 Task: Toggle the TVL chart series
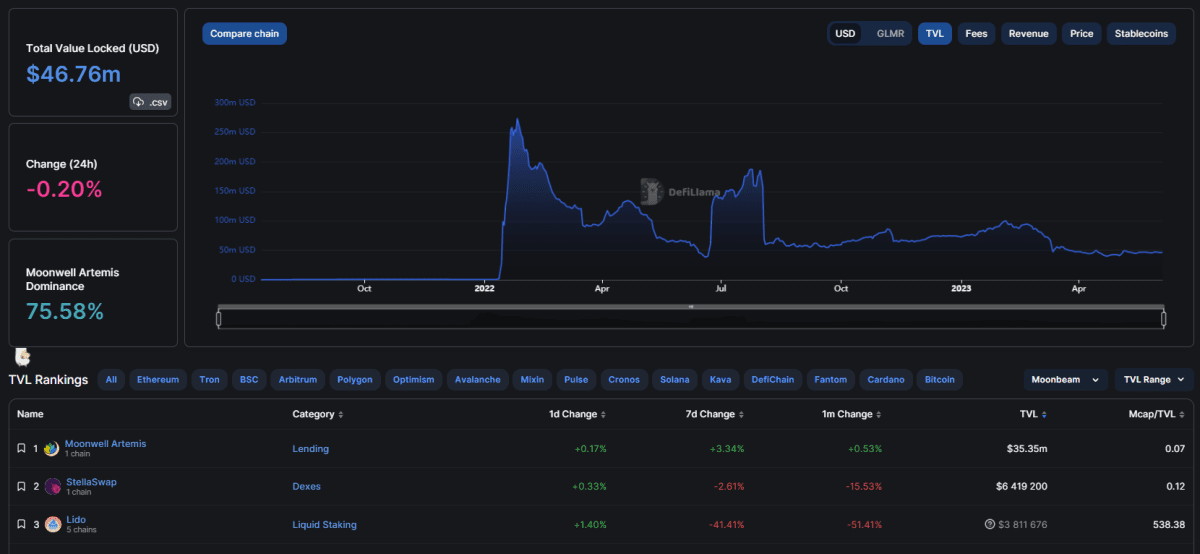click(935, 33)
